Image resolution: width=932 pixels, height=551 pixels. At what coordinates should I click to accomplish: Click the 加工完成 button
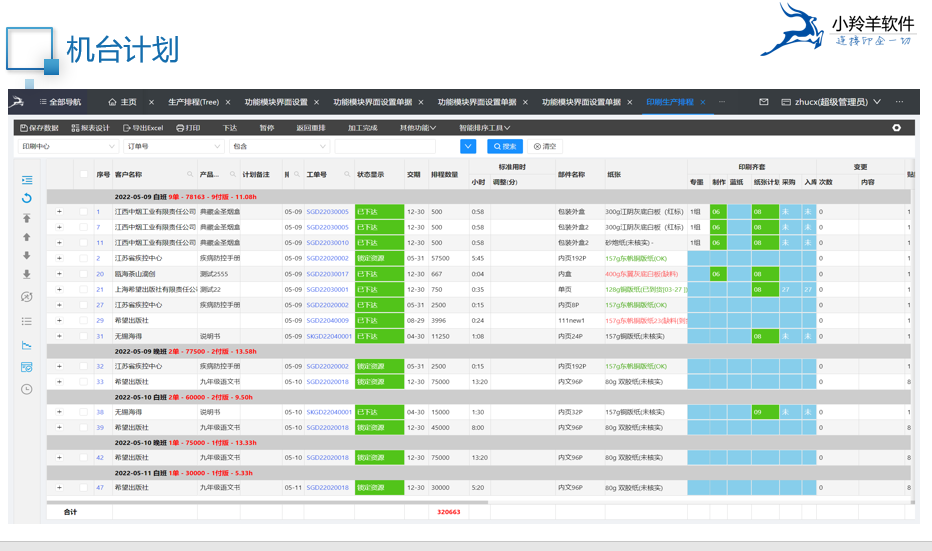click(x=363, y=128)
